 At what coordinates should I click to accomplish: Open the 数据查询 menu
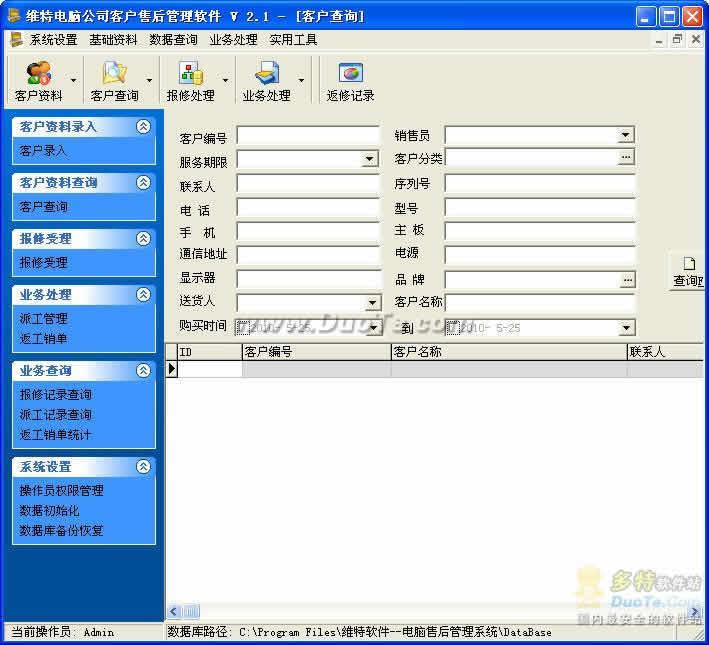[173, 40]
